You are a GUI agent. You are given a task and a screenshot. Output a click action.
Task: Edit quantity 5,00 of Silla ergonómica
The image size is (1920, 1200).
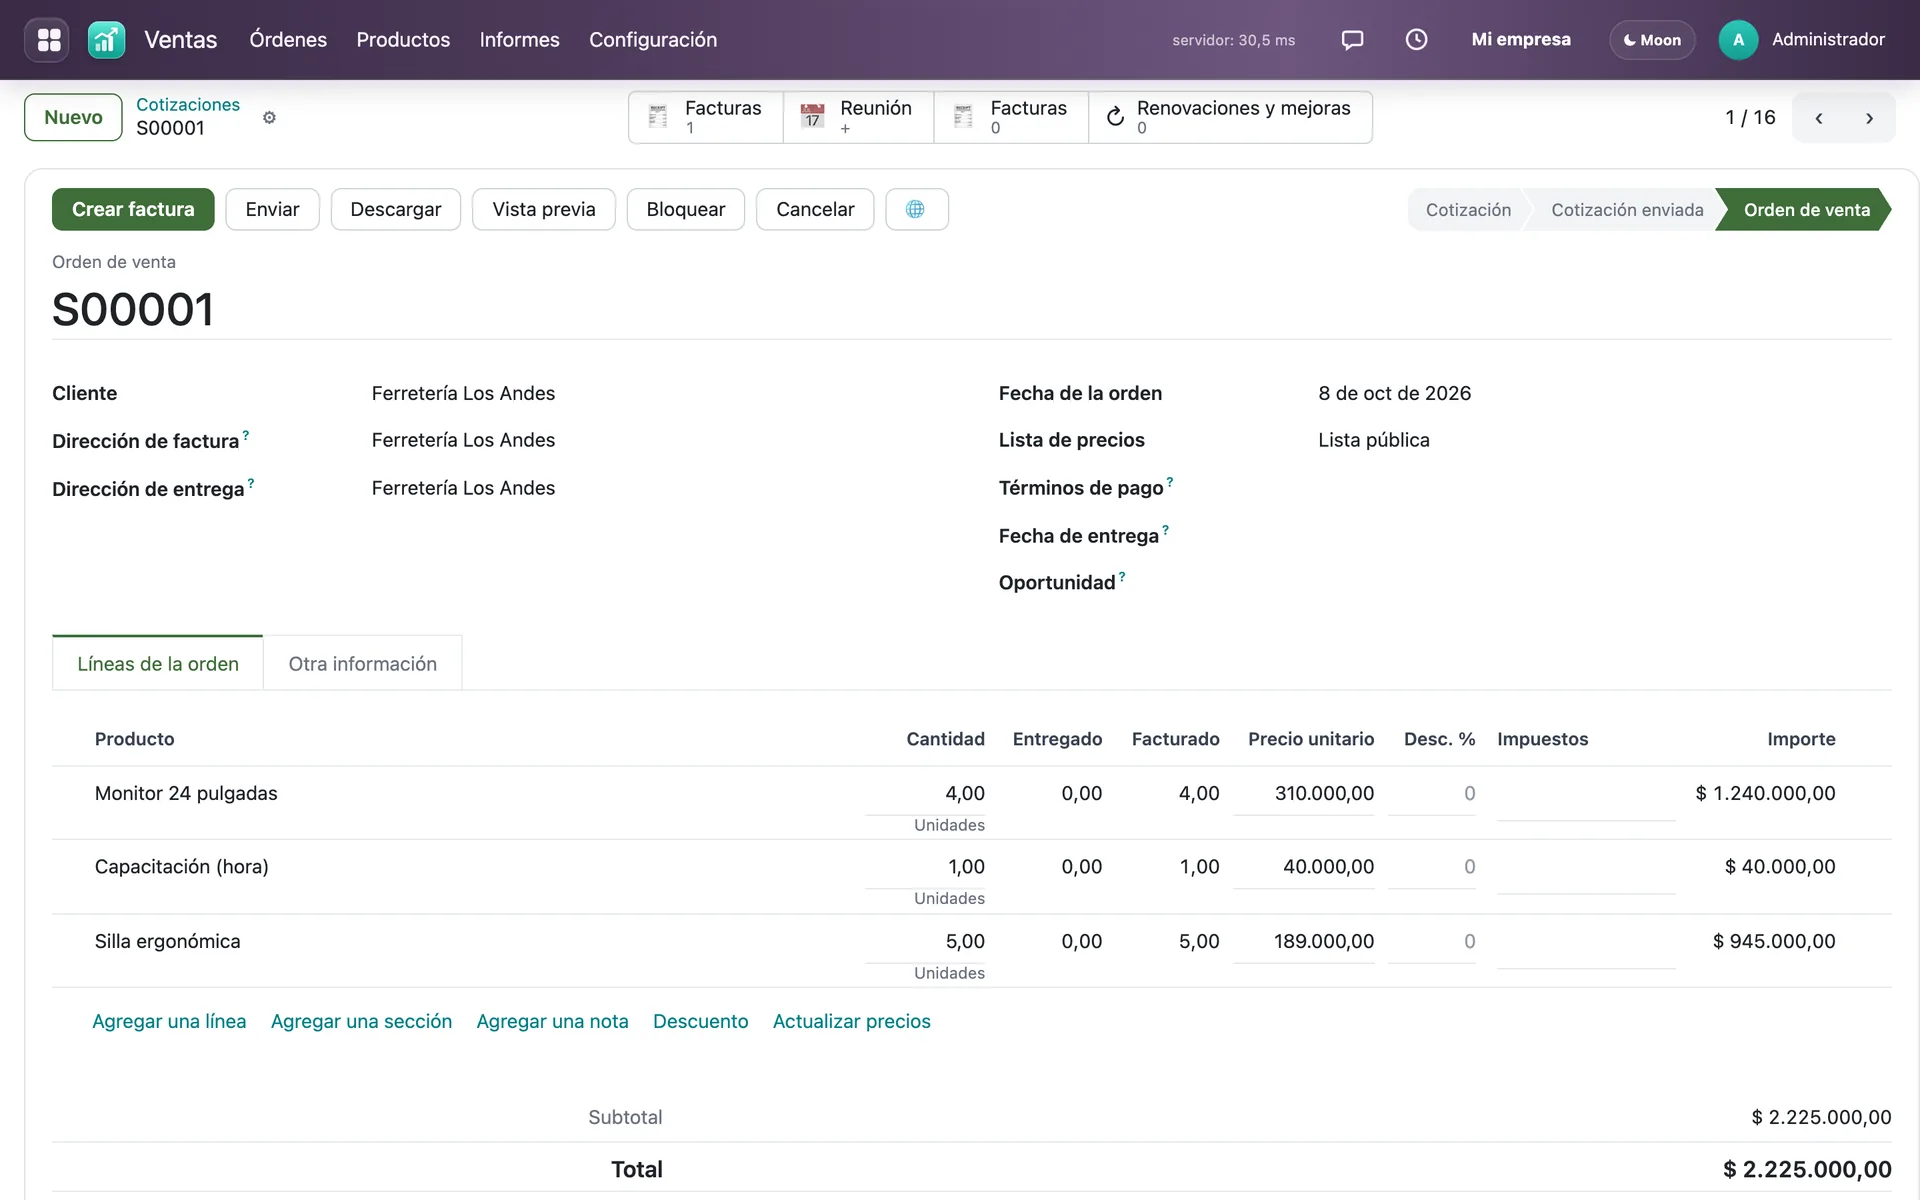coord(926,942)
